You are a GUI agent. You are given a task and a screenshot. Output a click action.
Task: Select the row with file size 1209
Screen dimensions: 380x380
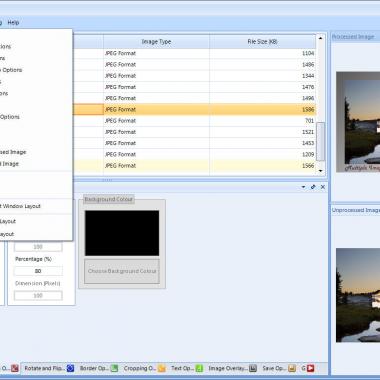pos(194,154)
